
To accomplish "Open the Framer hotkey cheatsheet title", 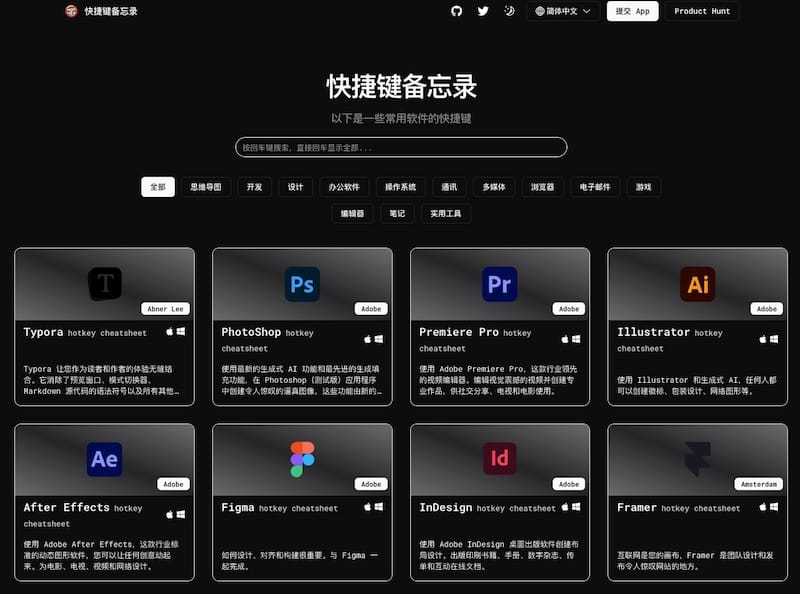I will coord(679,508).
